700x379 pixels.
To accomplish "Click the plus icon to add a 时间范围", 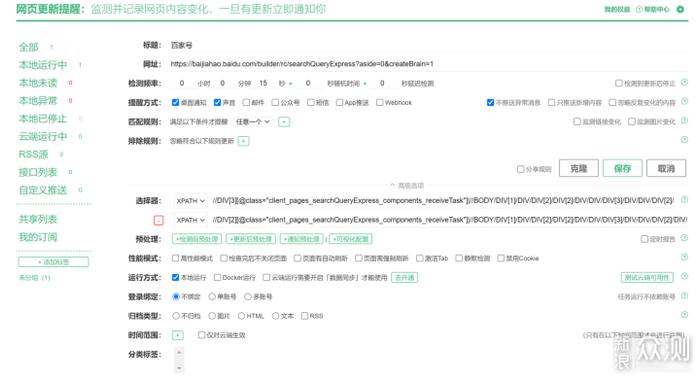I will pos(178,335).
